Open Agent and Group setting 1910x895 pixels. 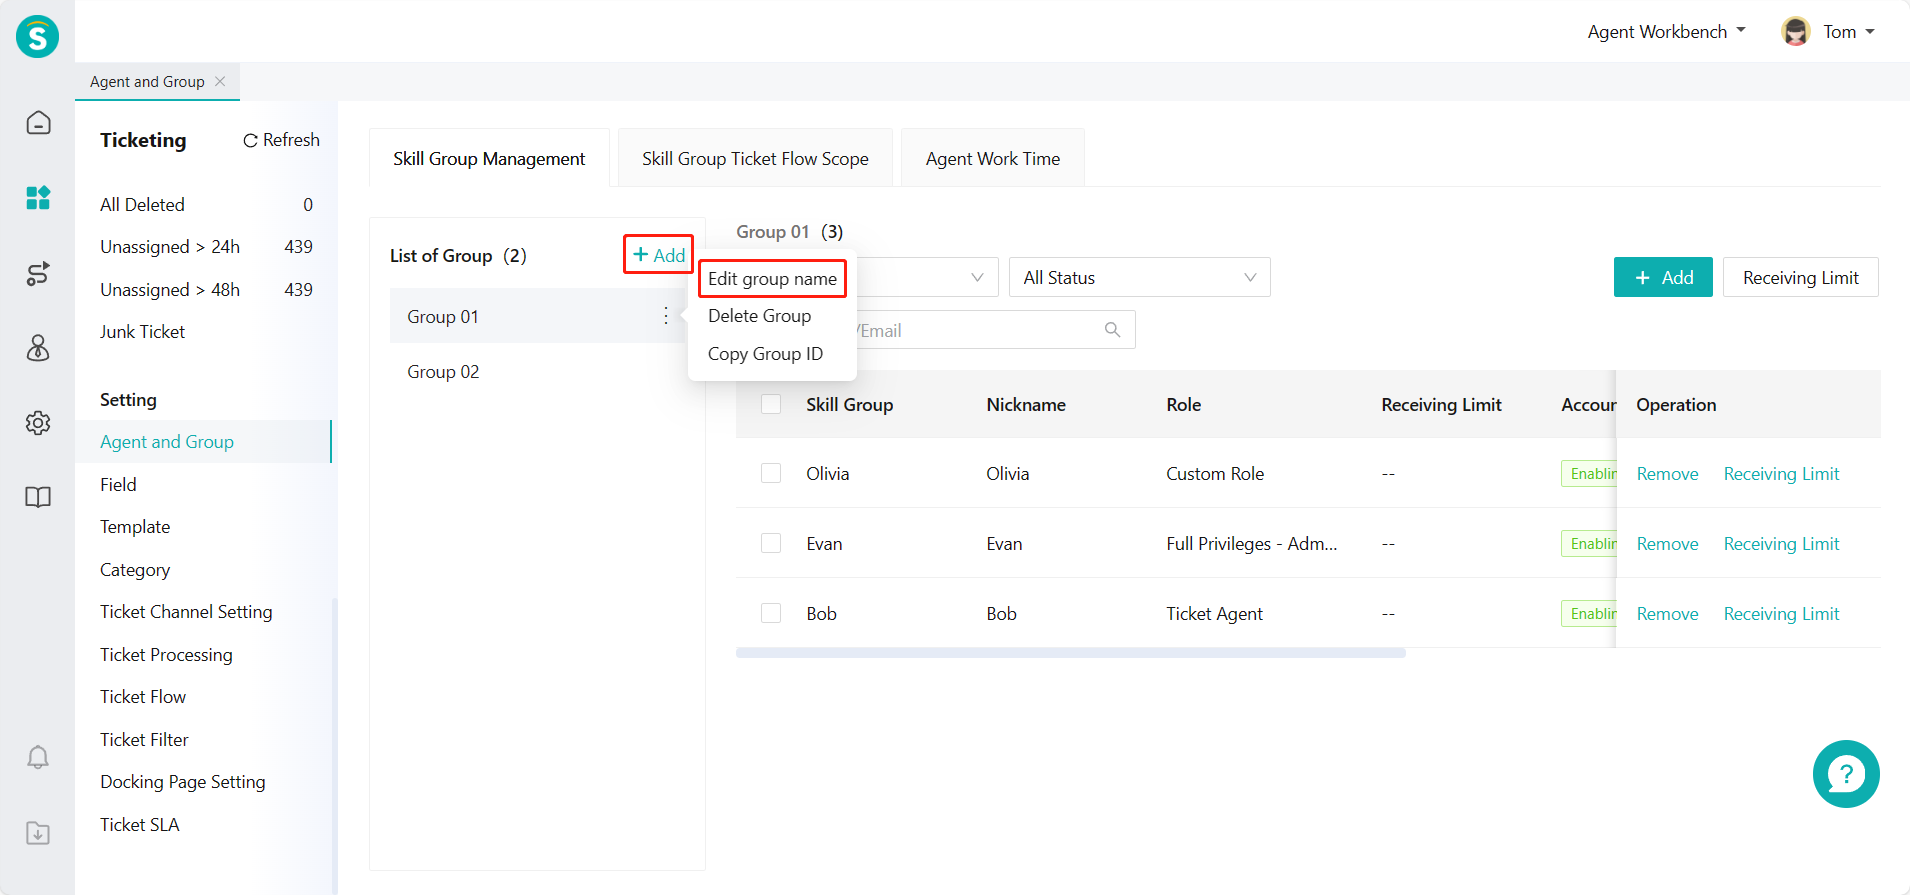click(x=203, y=441)
